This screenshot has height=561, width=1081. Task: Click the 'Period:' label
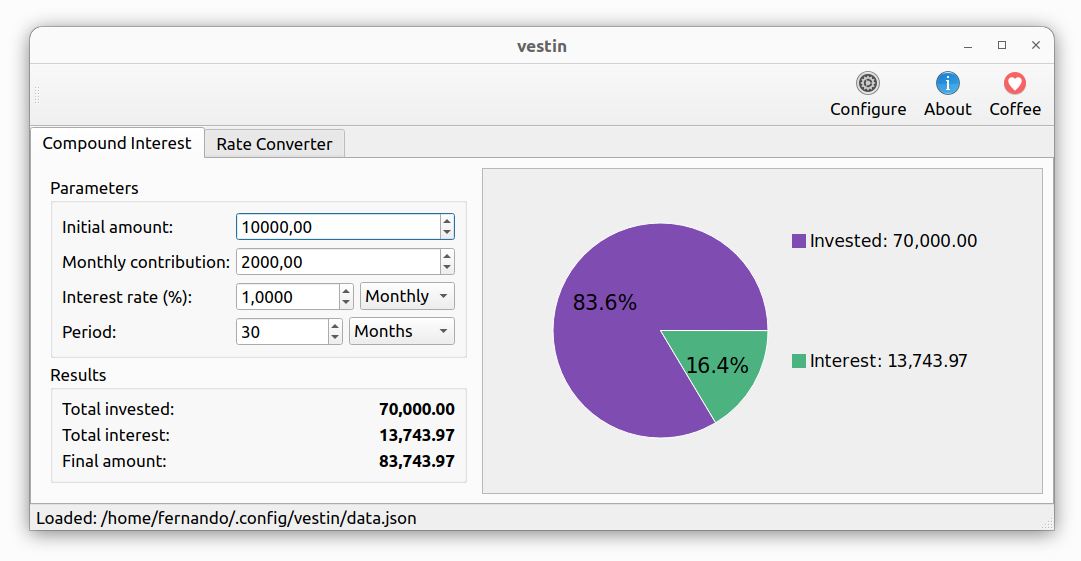(x=89, y=332)
